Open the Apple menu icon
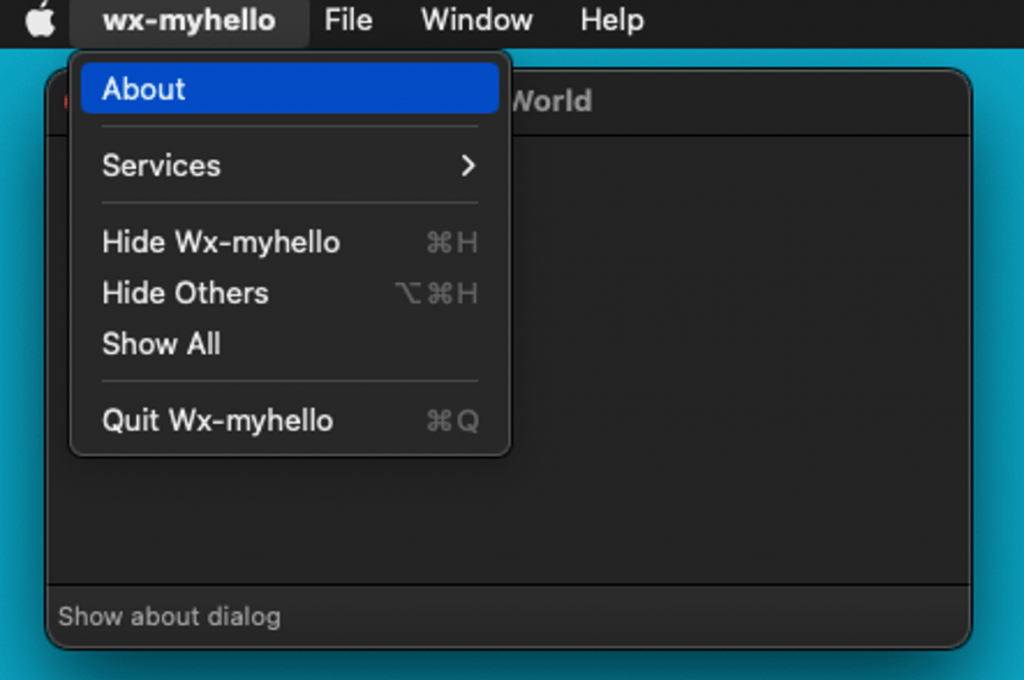Viewport: 1024px width, 680px height. [x=40, y=20]
